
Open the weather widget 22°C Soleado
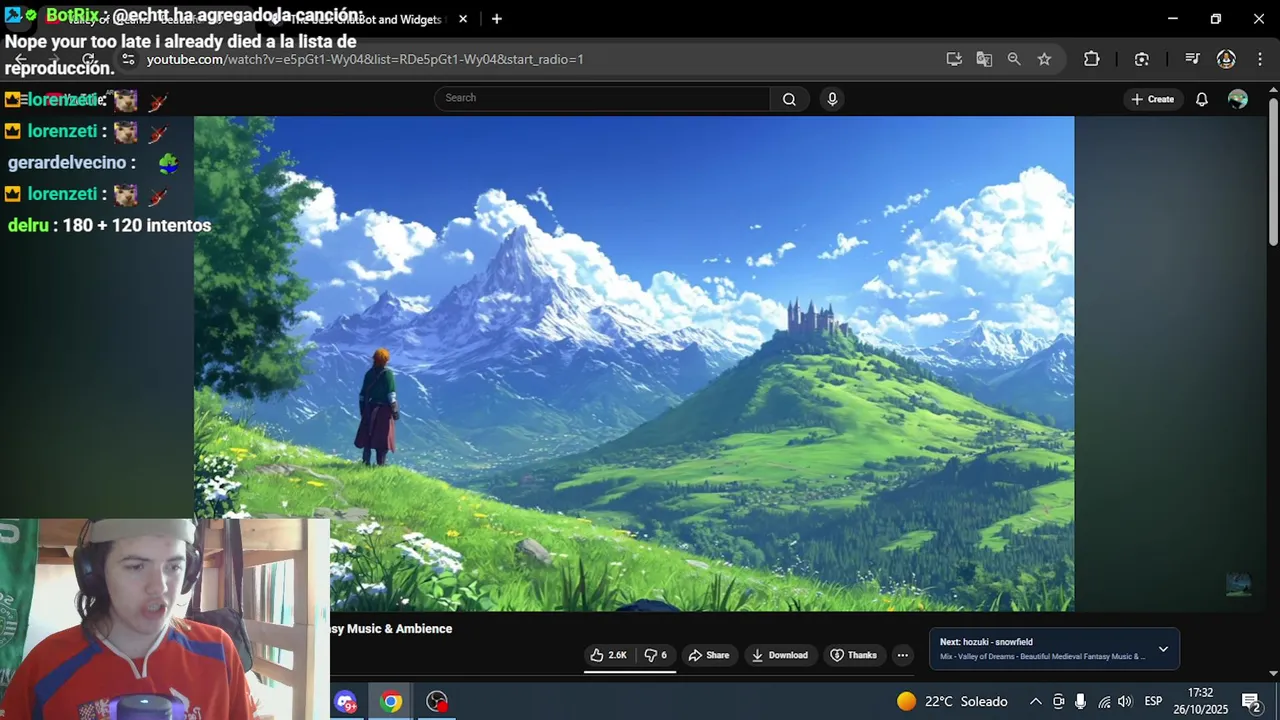(952, 702)
